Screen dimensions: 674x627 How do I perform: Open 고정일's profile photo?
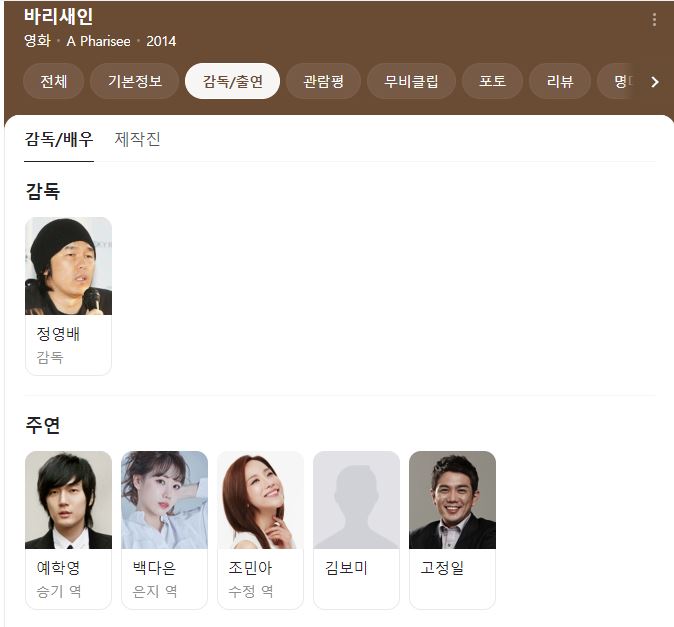(x=453, y=500)
